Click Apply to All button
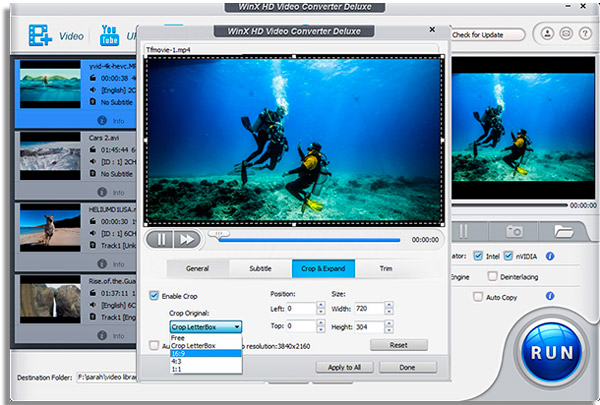 344,367
